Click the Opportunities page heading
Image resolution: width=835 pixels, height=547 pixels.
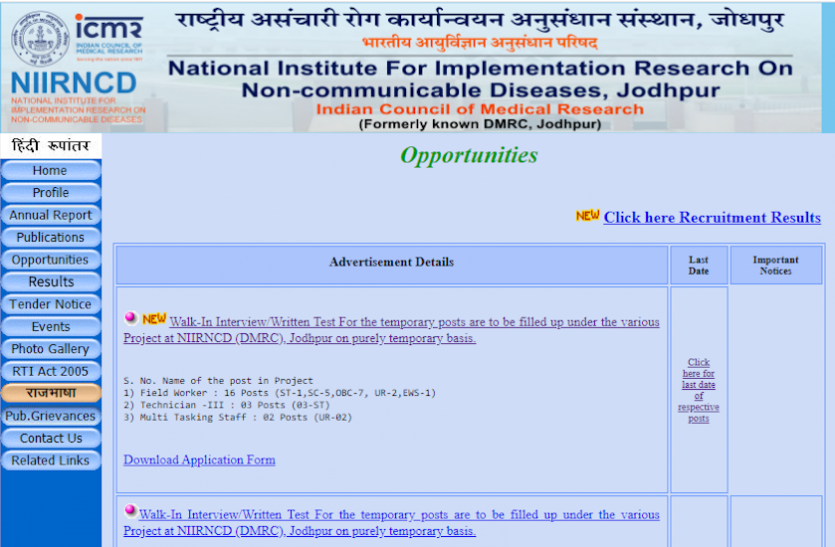[469, 156]
